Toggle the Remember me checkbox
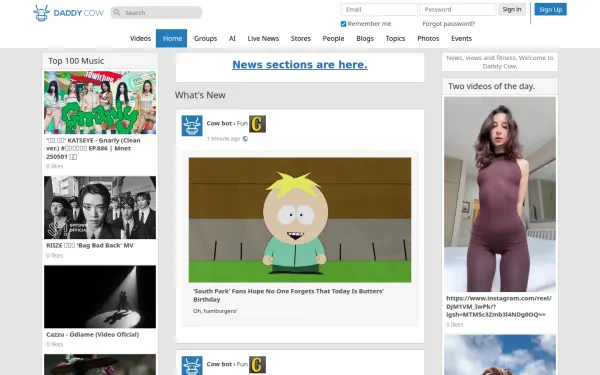The width and height of the screenshot is (600, 375). [343, 24]
